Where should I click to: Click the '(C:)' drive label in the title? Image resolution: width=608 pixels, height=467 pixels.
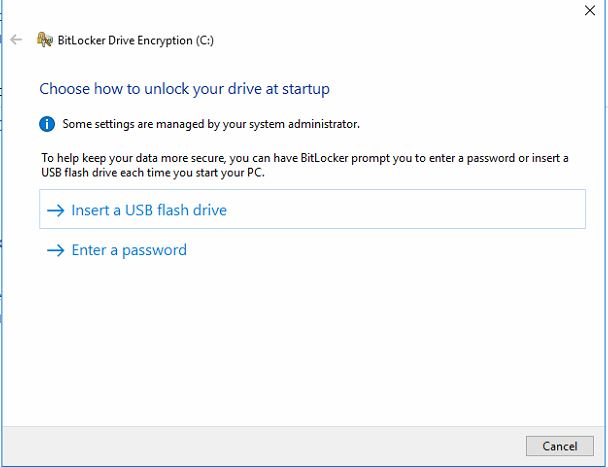pos(203,40)
